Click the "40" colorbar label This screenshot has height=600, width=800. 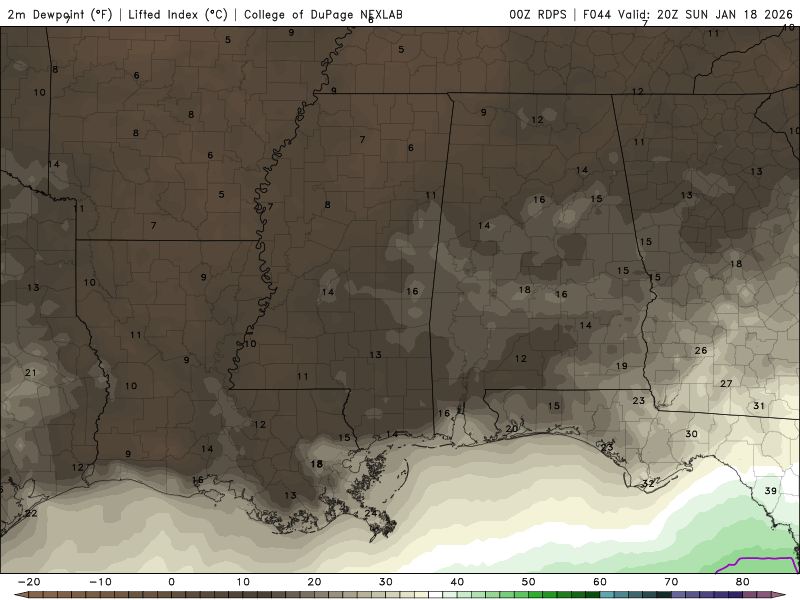coord(457,582)
